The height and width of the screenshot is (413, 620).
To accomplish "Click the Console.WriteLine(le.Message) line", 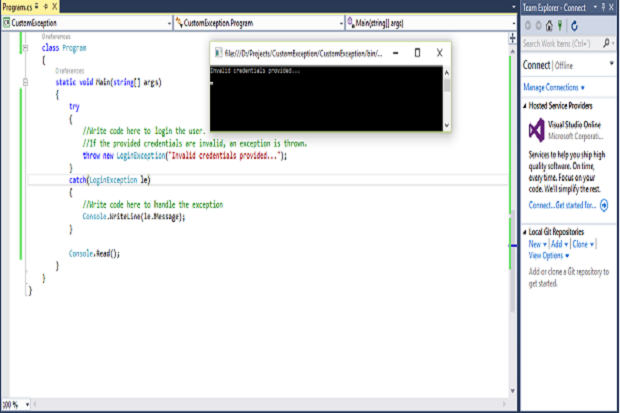I will tap(134, 216).
